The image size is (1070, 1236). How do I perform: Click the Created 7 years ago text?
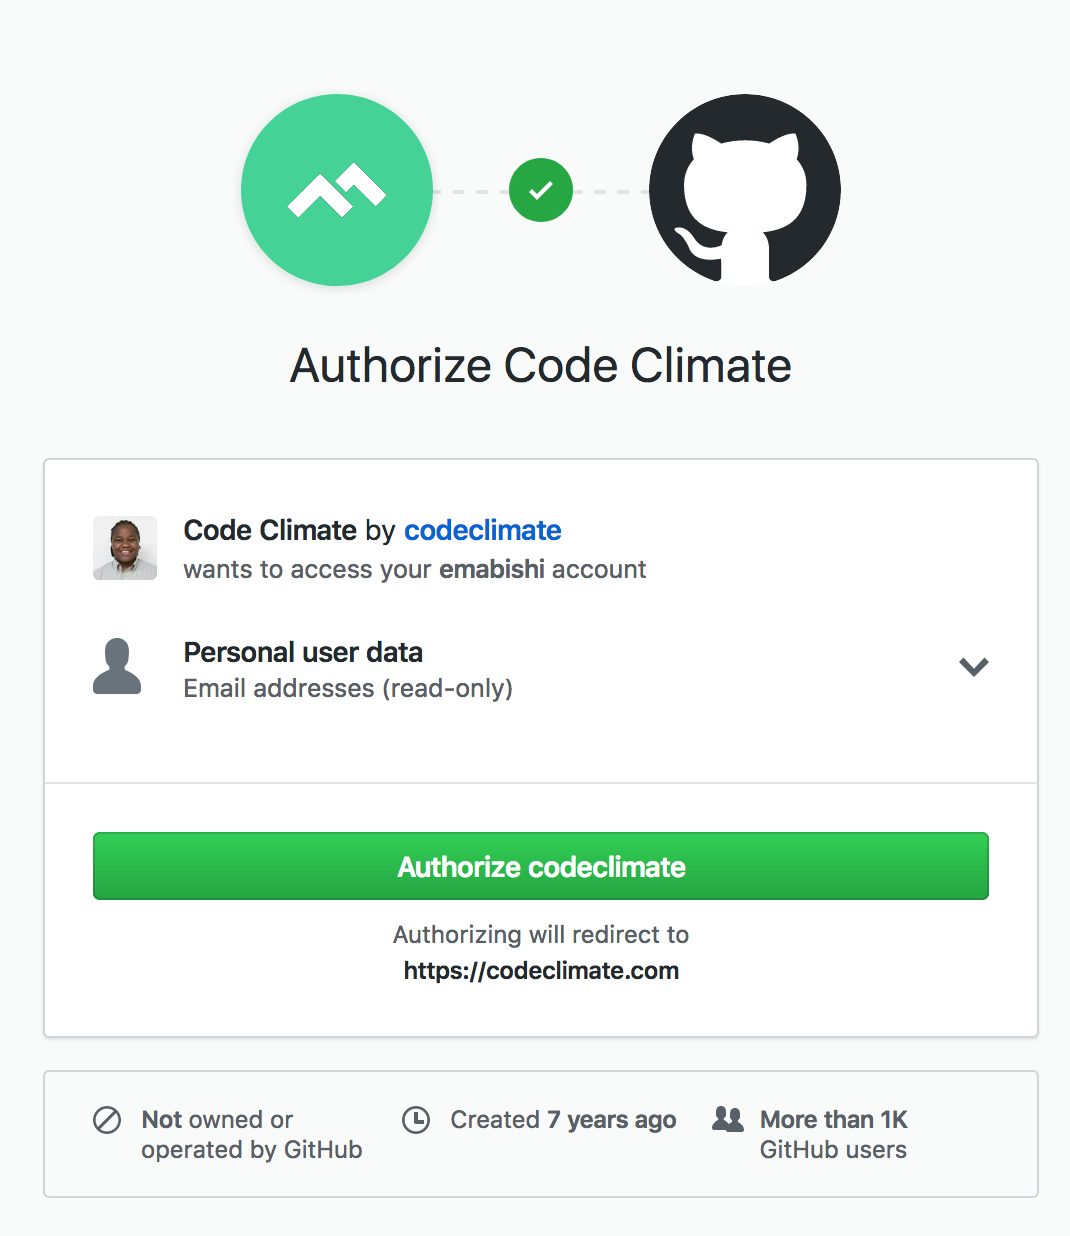pyautogui.click(x=563, y=1120)
